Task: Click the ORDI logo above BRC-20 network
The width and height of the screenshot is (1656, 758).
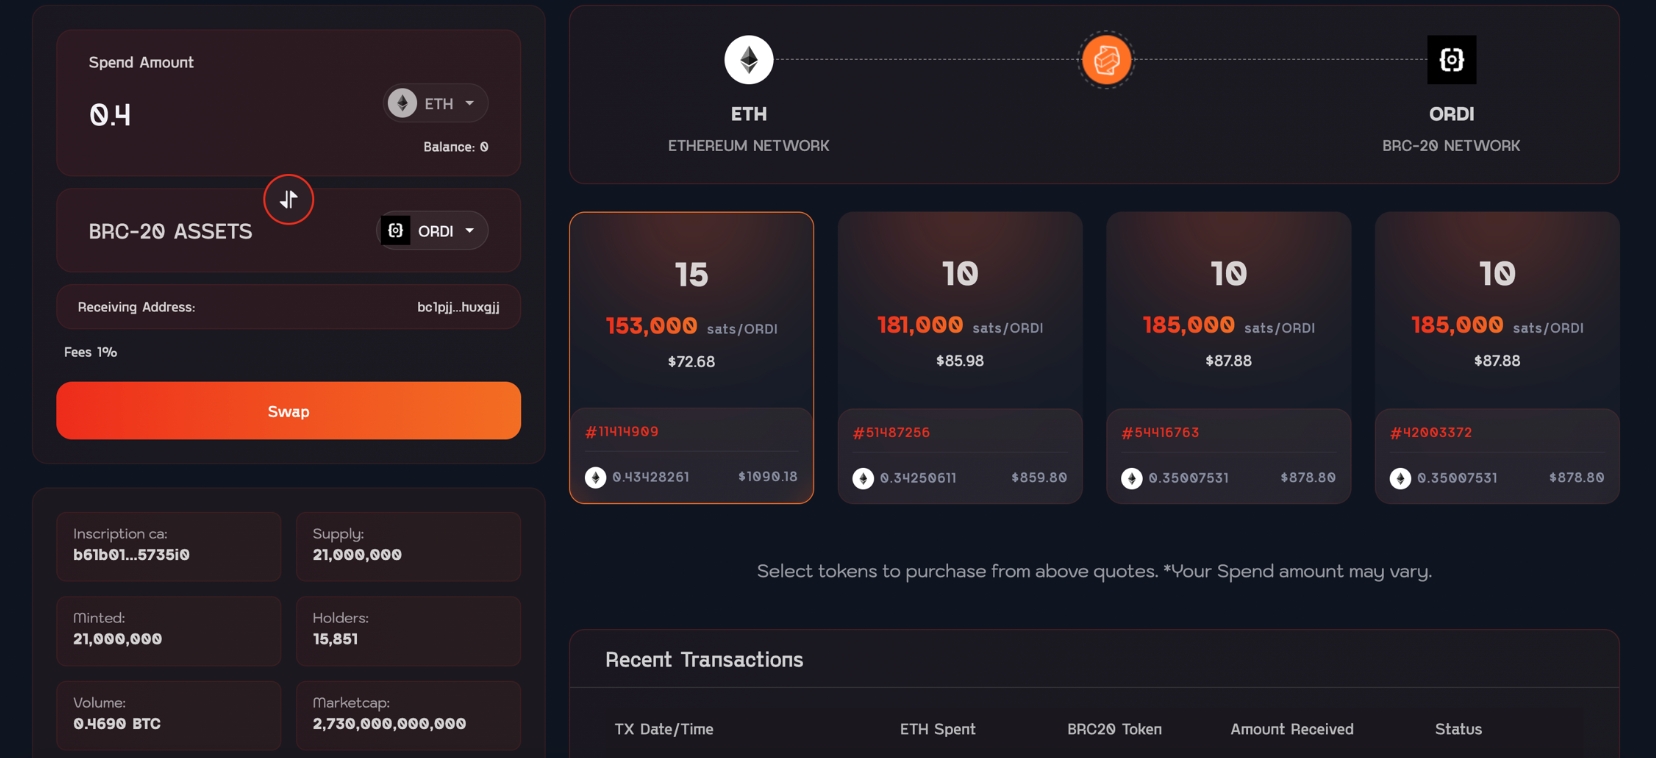Action: click(1451, 60)
